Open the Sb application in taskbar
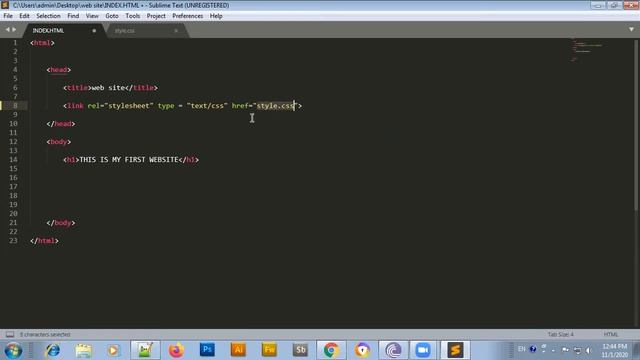This screenshot has height=360, width=640. [300, 350]
